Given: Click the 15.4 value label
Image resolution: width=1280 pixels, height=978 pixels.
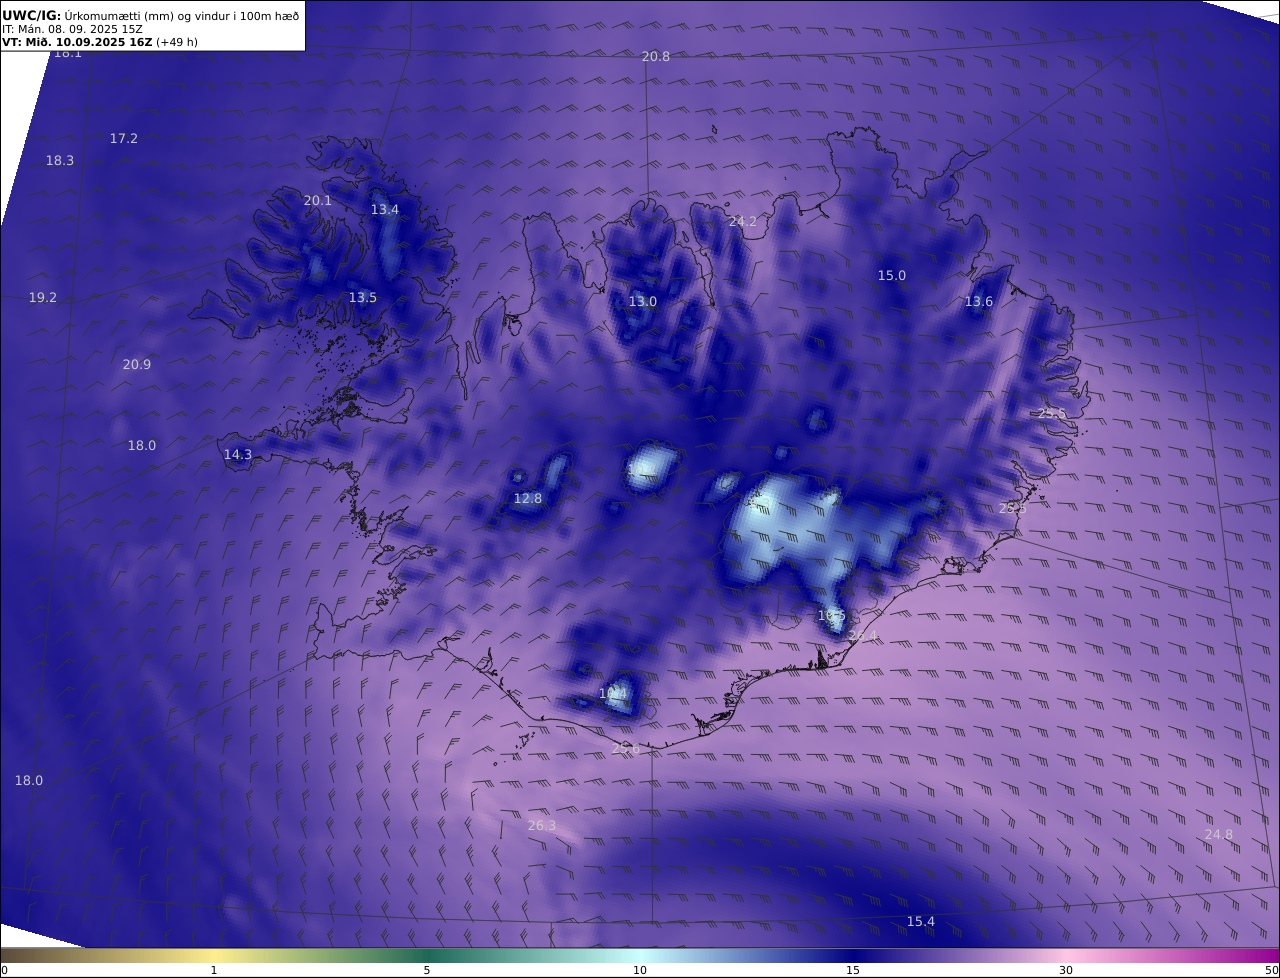Looking at the screenshot, I should click(x=921, y=922).
